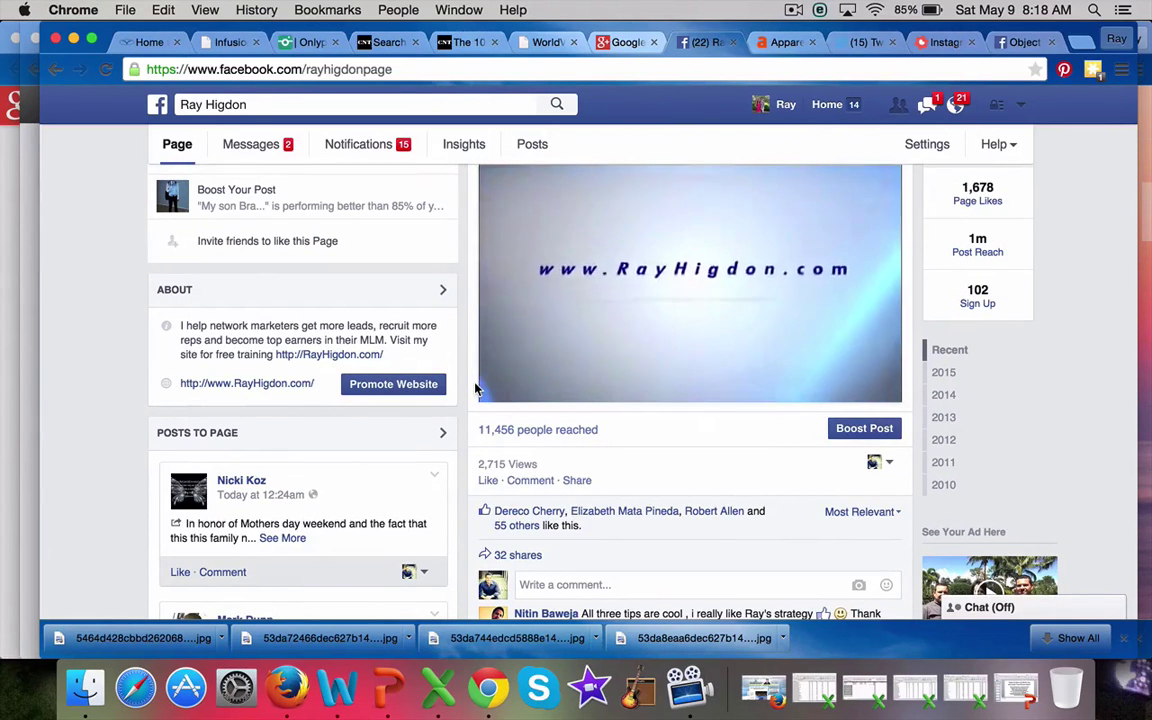The width and height of the screenshot is (1152, 720).
Task: Reload the page in Chrome
Action: 106,70
